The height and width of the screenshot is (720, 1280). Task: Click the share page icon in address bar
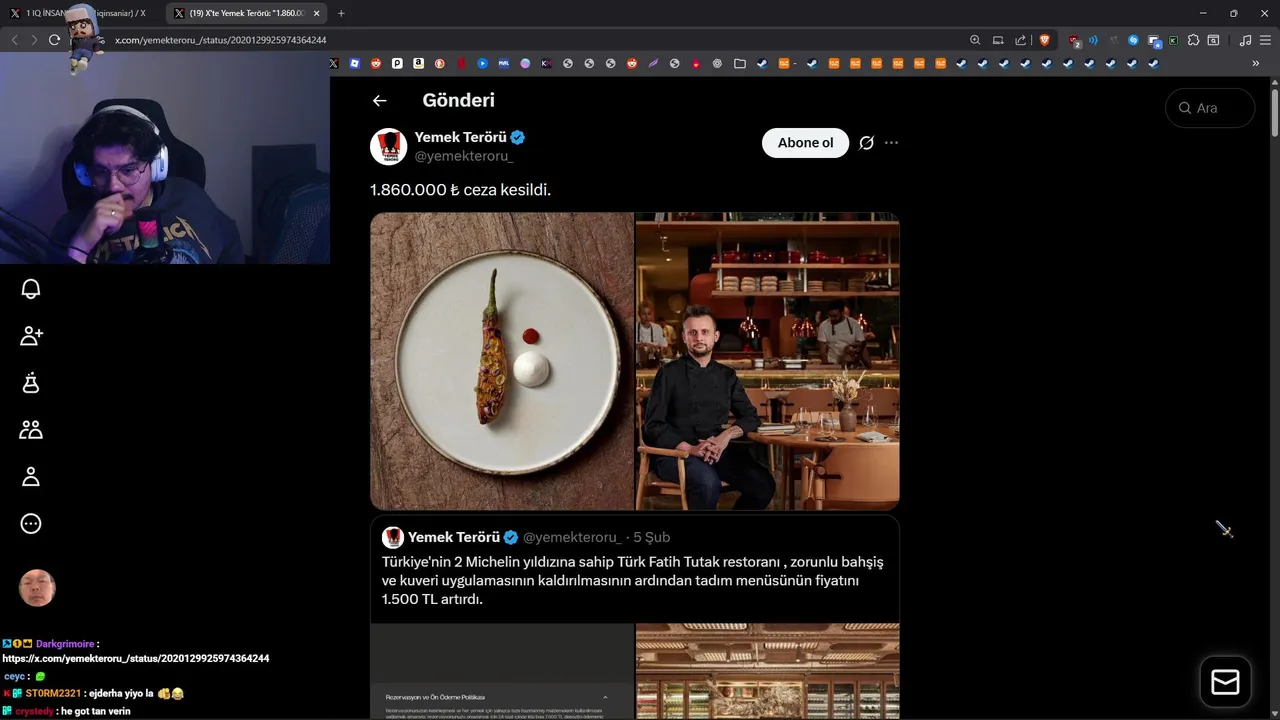(1020, 40)
